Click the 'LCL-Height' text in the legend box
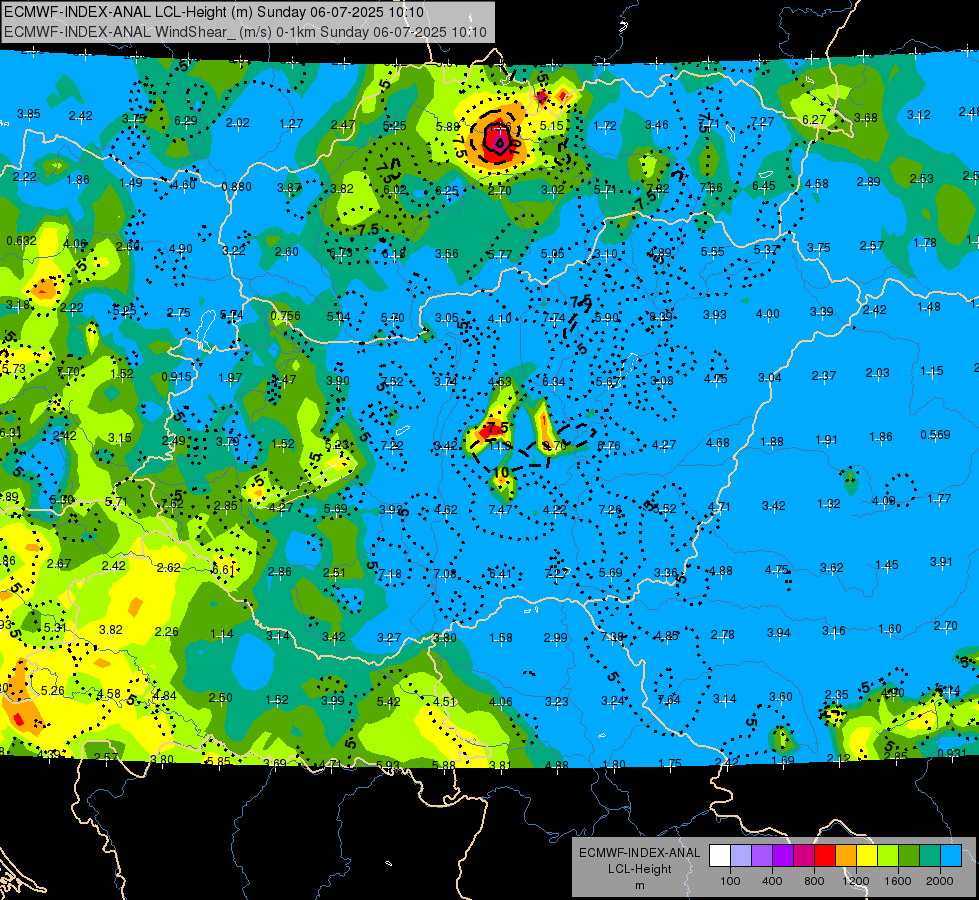The height and width of the screenshot is (900, 979). 639,869
